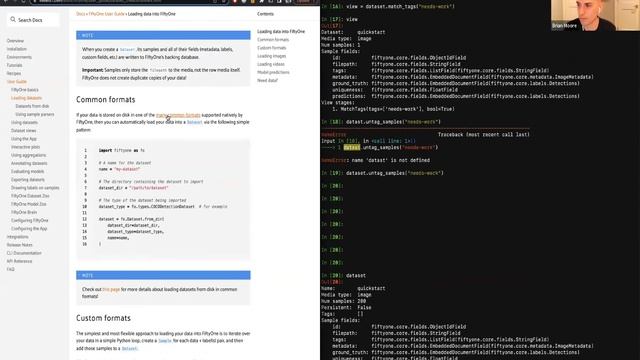The width and height of the screenshot is (640, 360).
Task: Click the Common formats heading
Action: click(x=105, y=100)
